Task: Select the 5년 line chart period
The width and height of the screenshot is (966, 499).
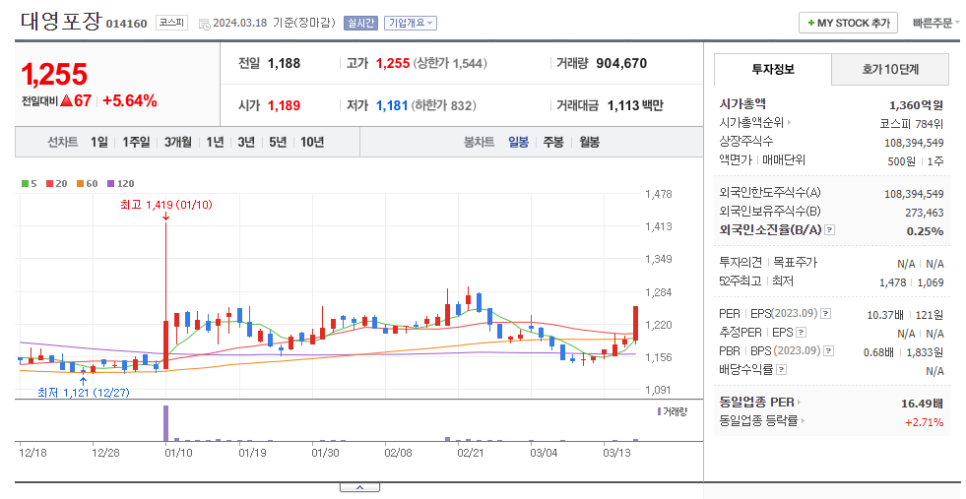Action: 278,142
